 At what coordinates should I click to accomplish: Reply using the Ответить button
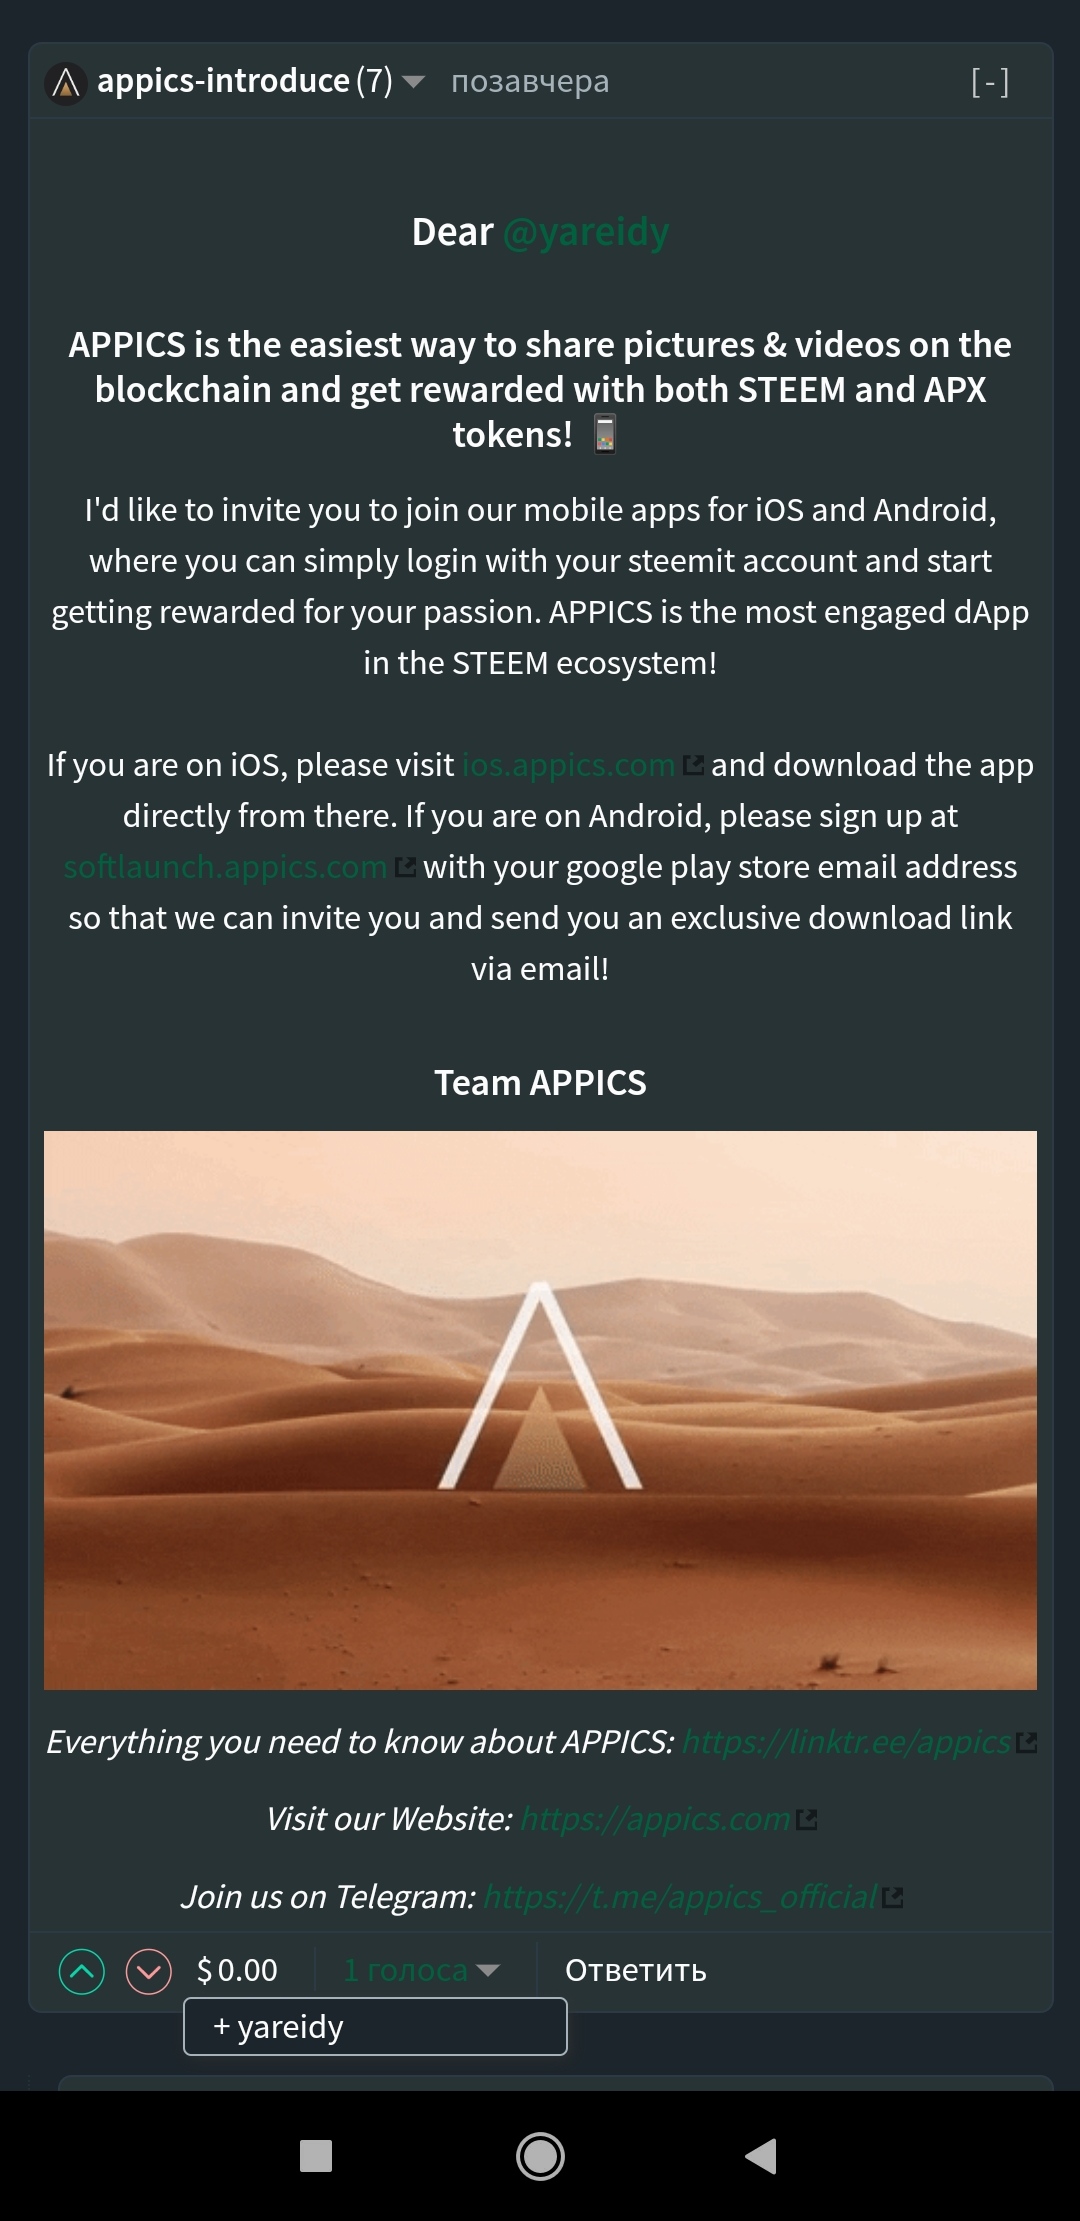click(636, 1971)
